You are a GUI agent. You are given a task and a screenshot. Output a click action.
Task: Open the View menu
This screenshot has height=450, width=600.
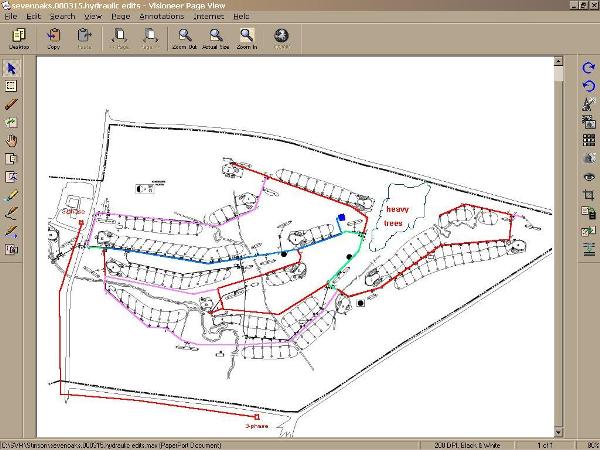pos(92,17)
